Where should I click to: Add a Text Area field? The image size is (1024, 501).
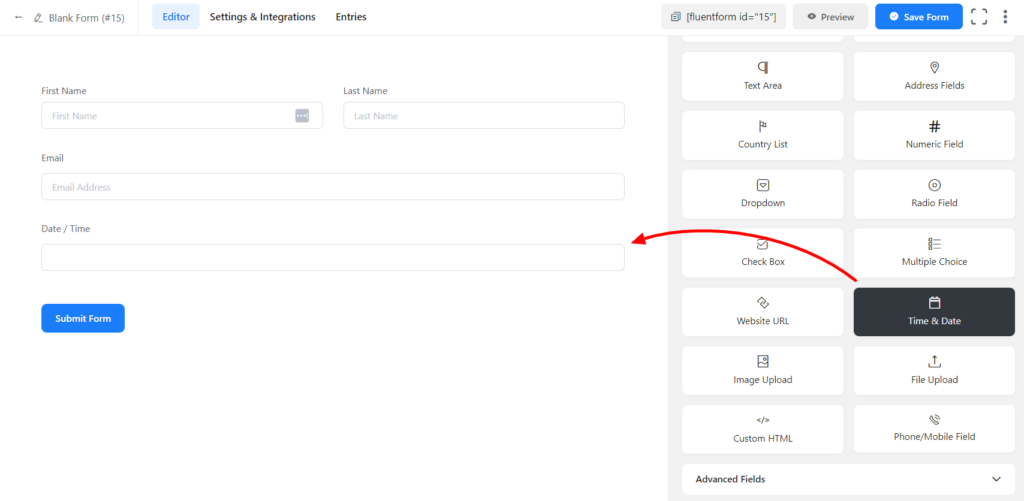pyautogui.click(x=763, y=76)
